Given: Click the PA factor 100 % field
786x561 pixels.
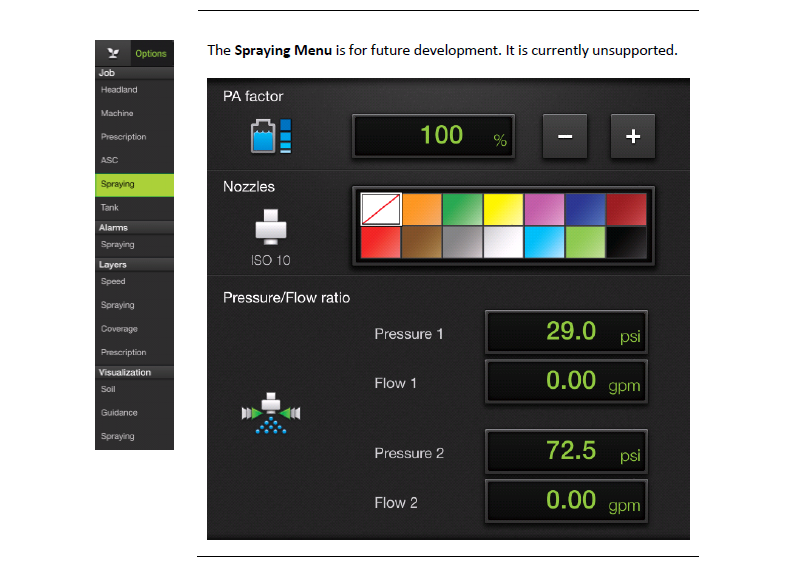Looking at the screenshot, I should point(434,136).
